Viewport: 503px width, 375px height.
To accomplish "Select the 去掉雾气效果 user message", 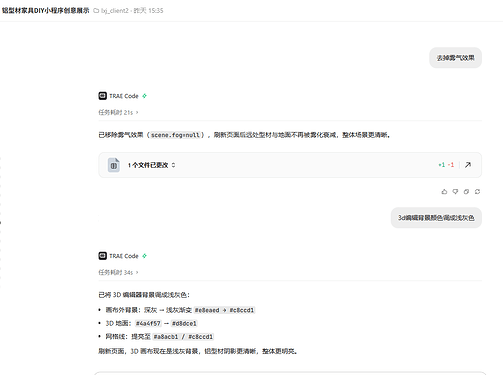I will [455, 58].
